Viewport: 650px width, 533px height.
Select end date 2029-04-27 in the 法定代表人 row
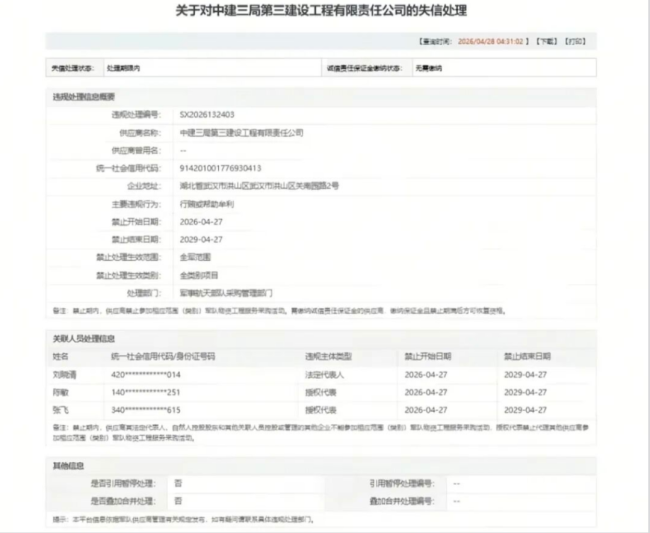pos(525,375)
